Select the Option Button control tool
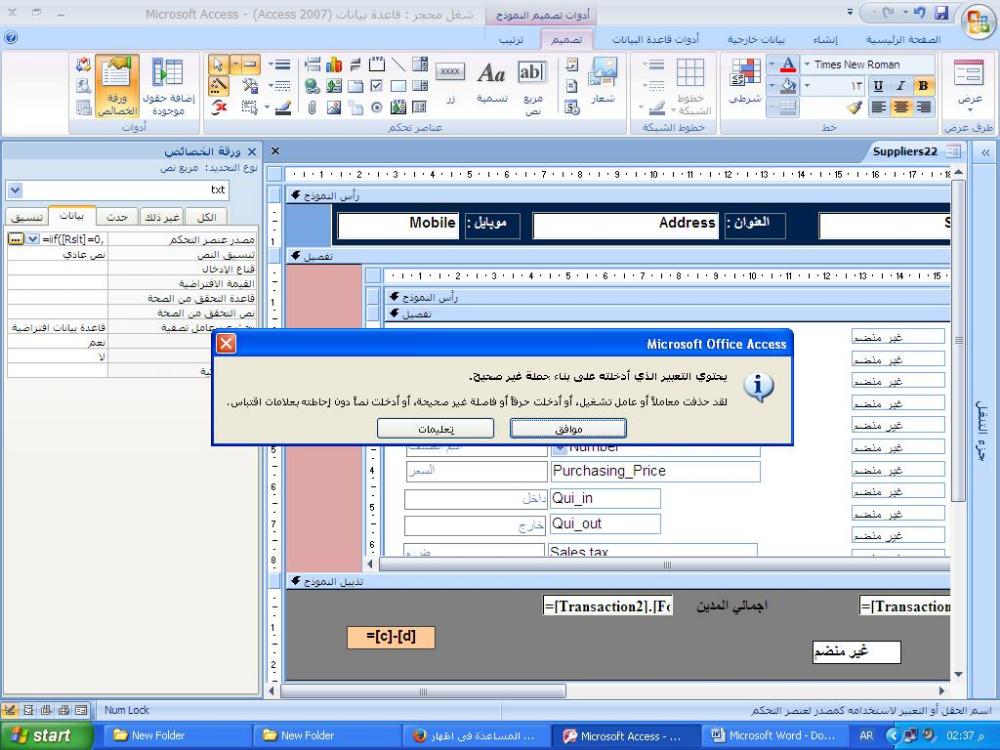1000x750 pixels. pos(376,107)
